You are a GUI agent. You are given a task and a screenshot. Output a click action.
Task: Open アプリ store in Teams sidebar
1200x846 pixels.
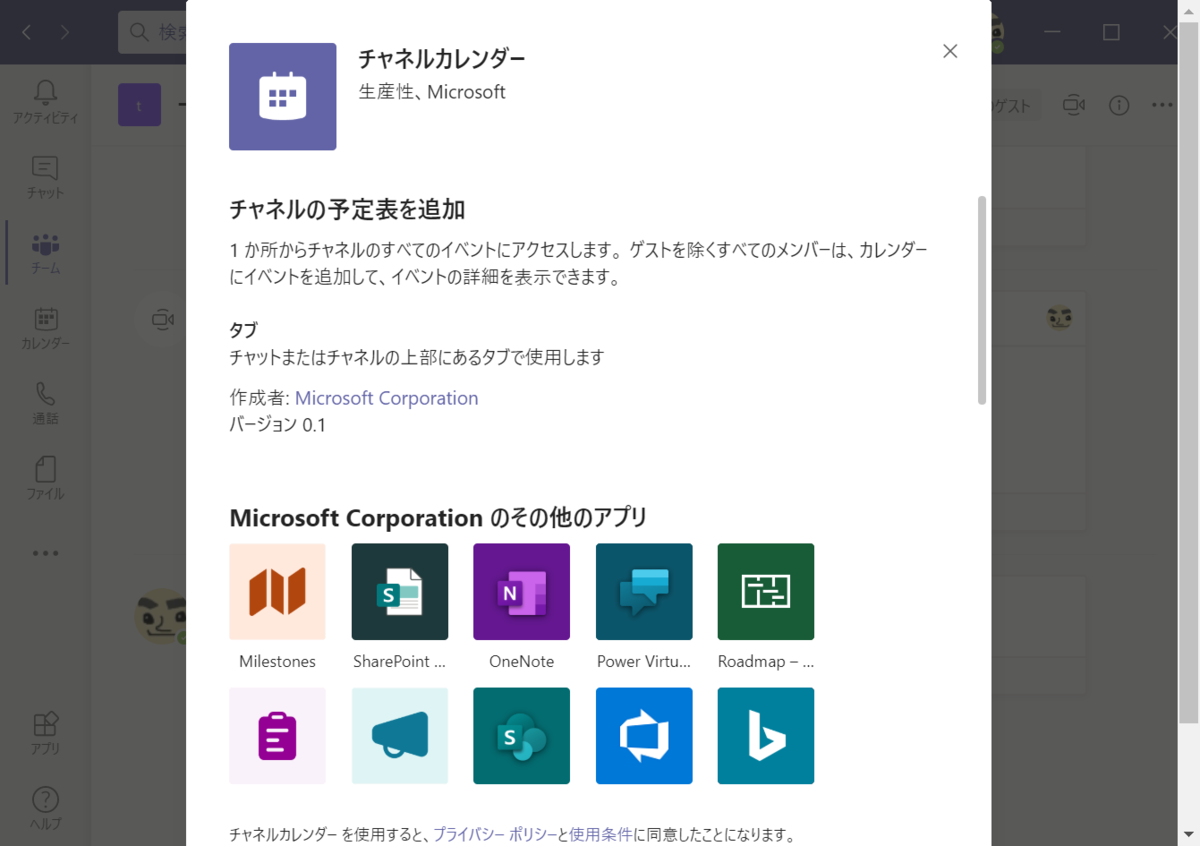coord(45,733)
